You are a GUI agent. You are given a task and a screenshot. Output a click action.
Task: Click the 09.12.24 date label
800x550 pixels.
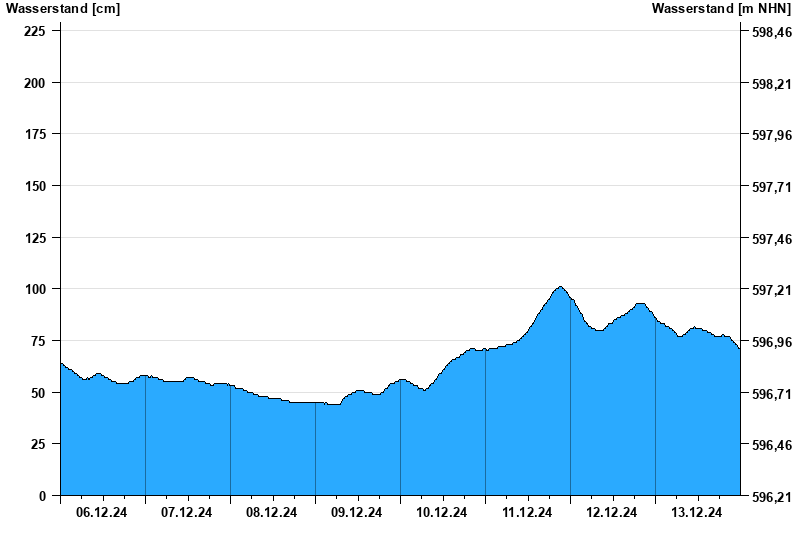coord(356,512)
